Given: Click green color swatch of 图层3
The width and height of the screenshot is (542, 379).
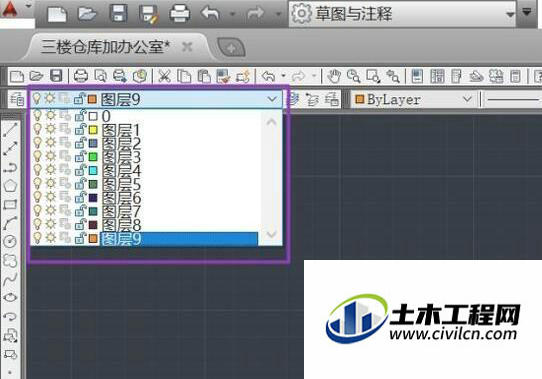Looking at the screenshot, I should click(93, 157).
